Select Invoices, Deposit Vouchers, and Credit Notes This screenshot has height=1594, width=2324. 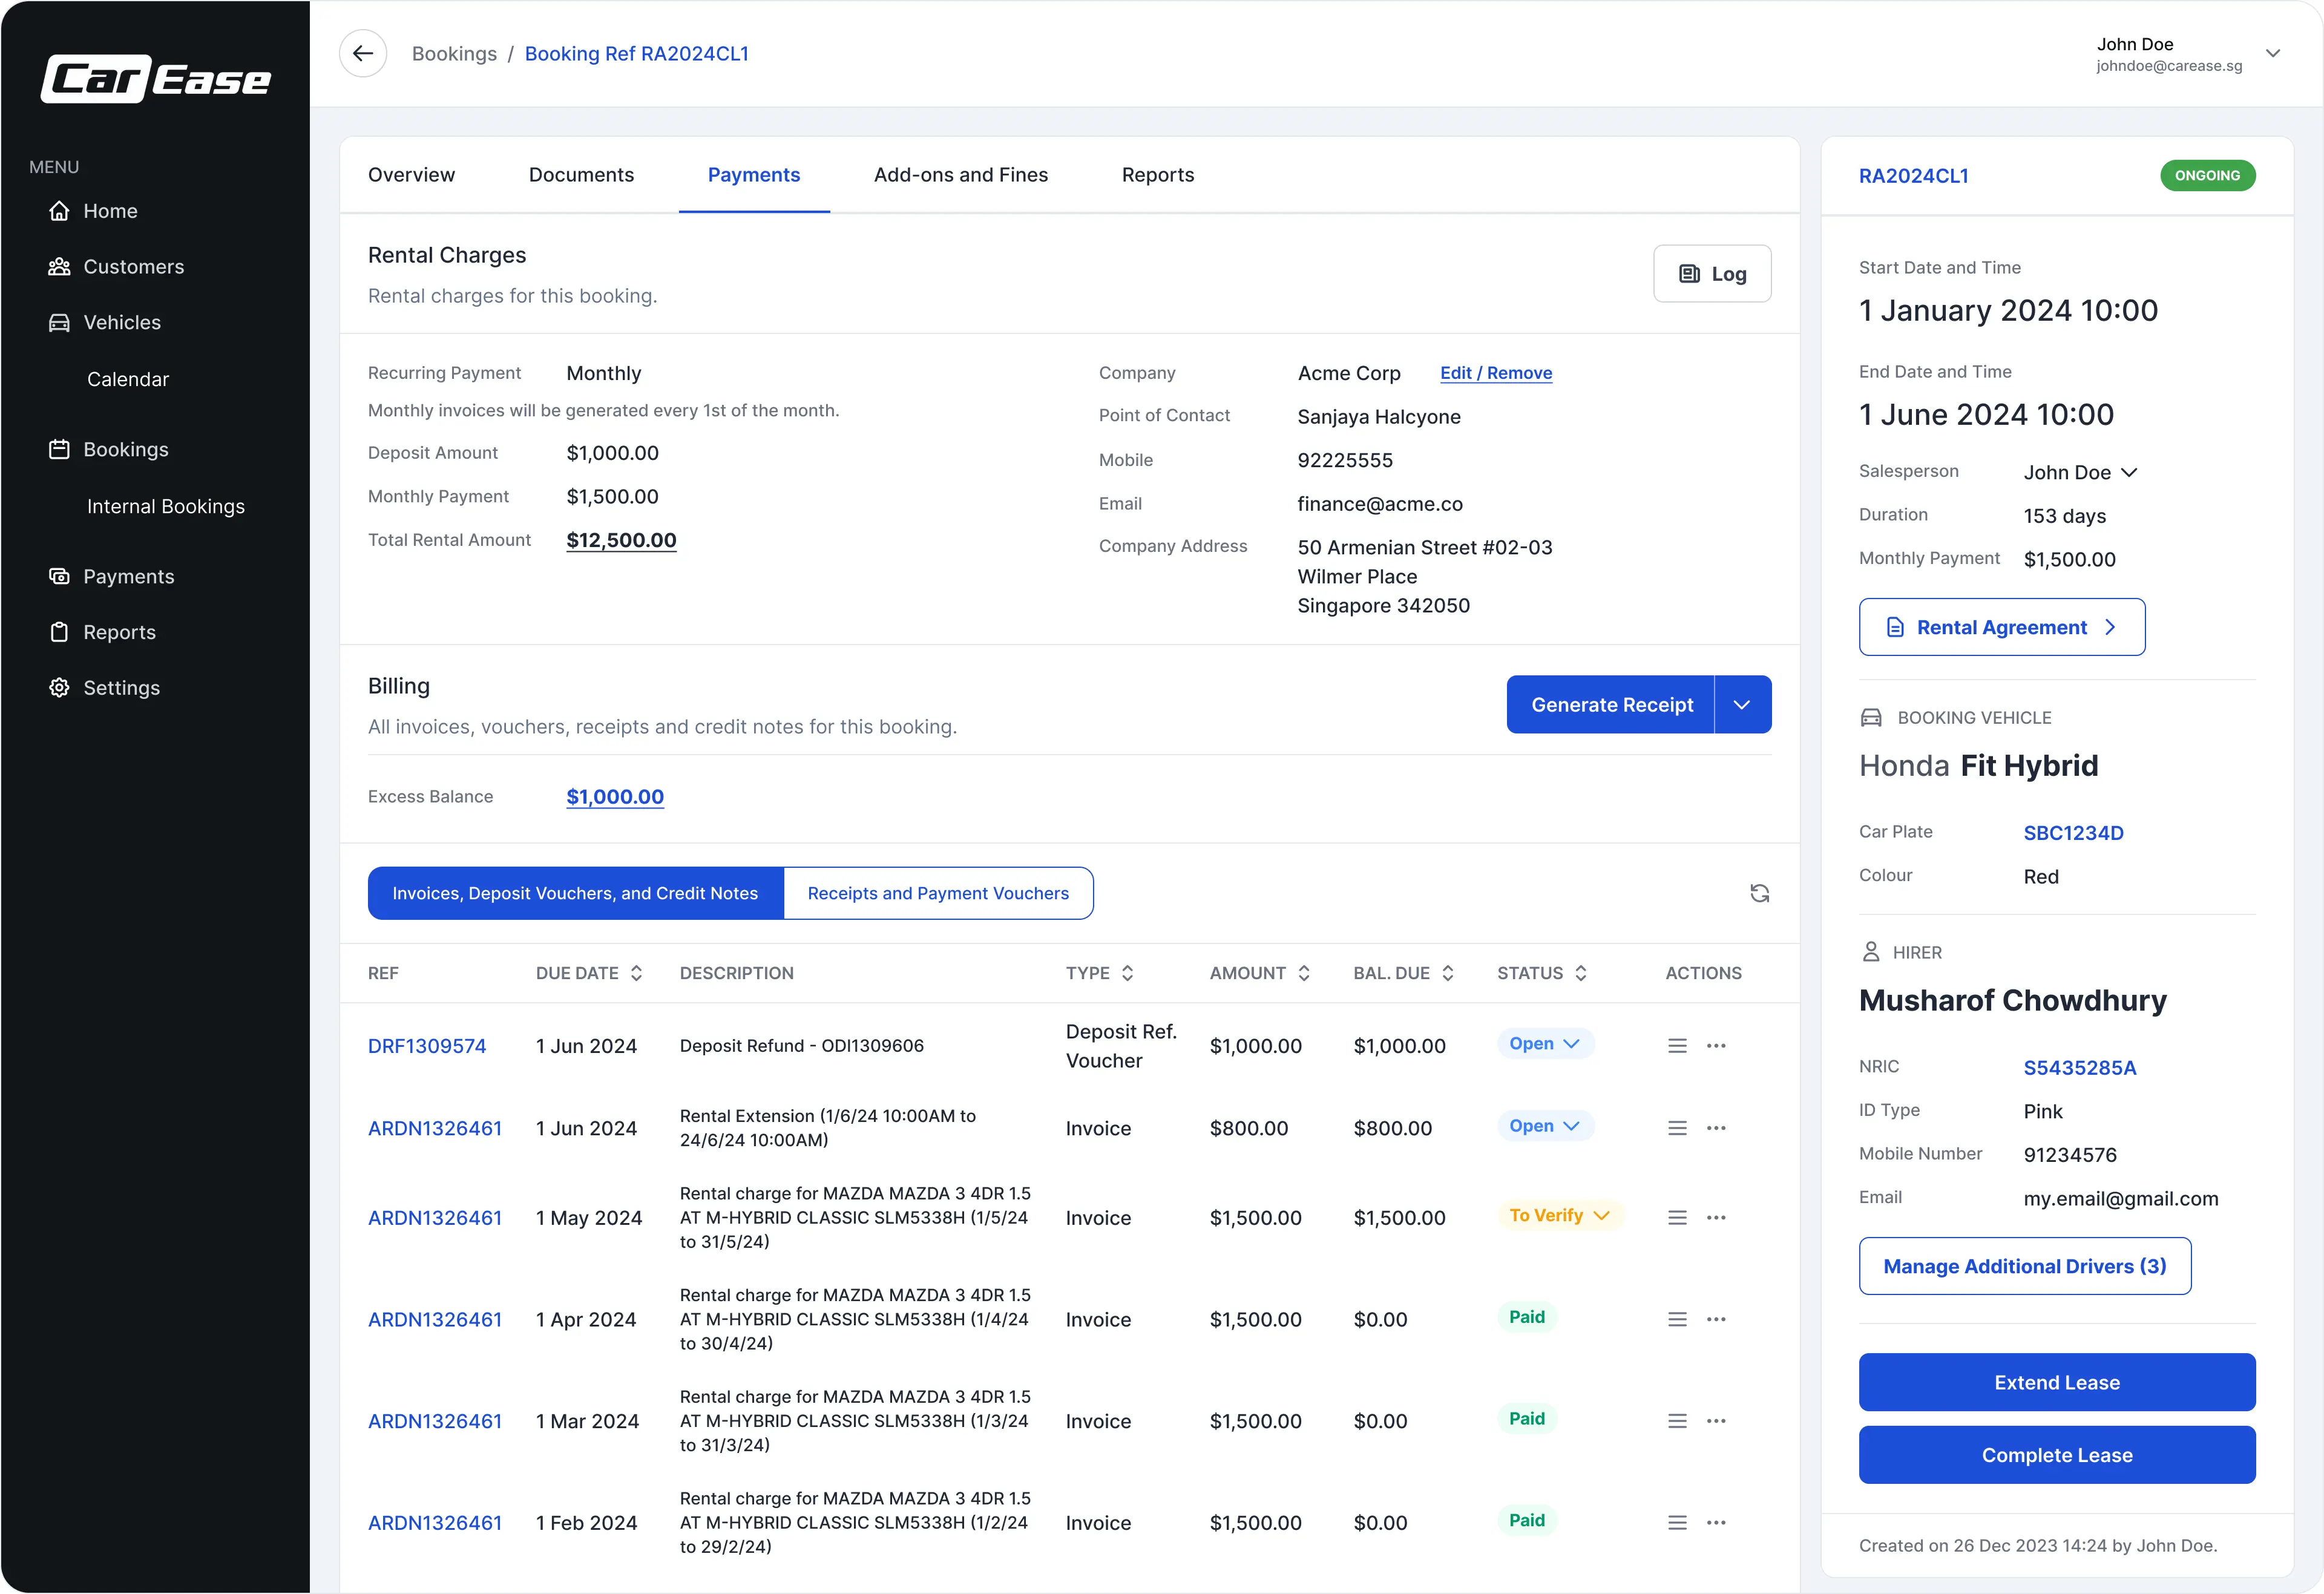[576, 893]
